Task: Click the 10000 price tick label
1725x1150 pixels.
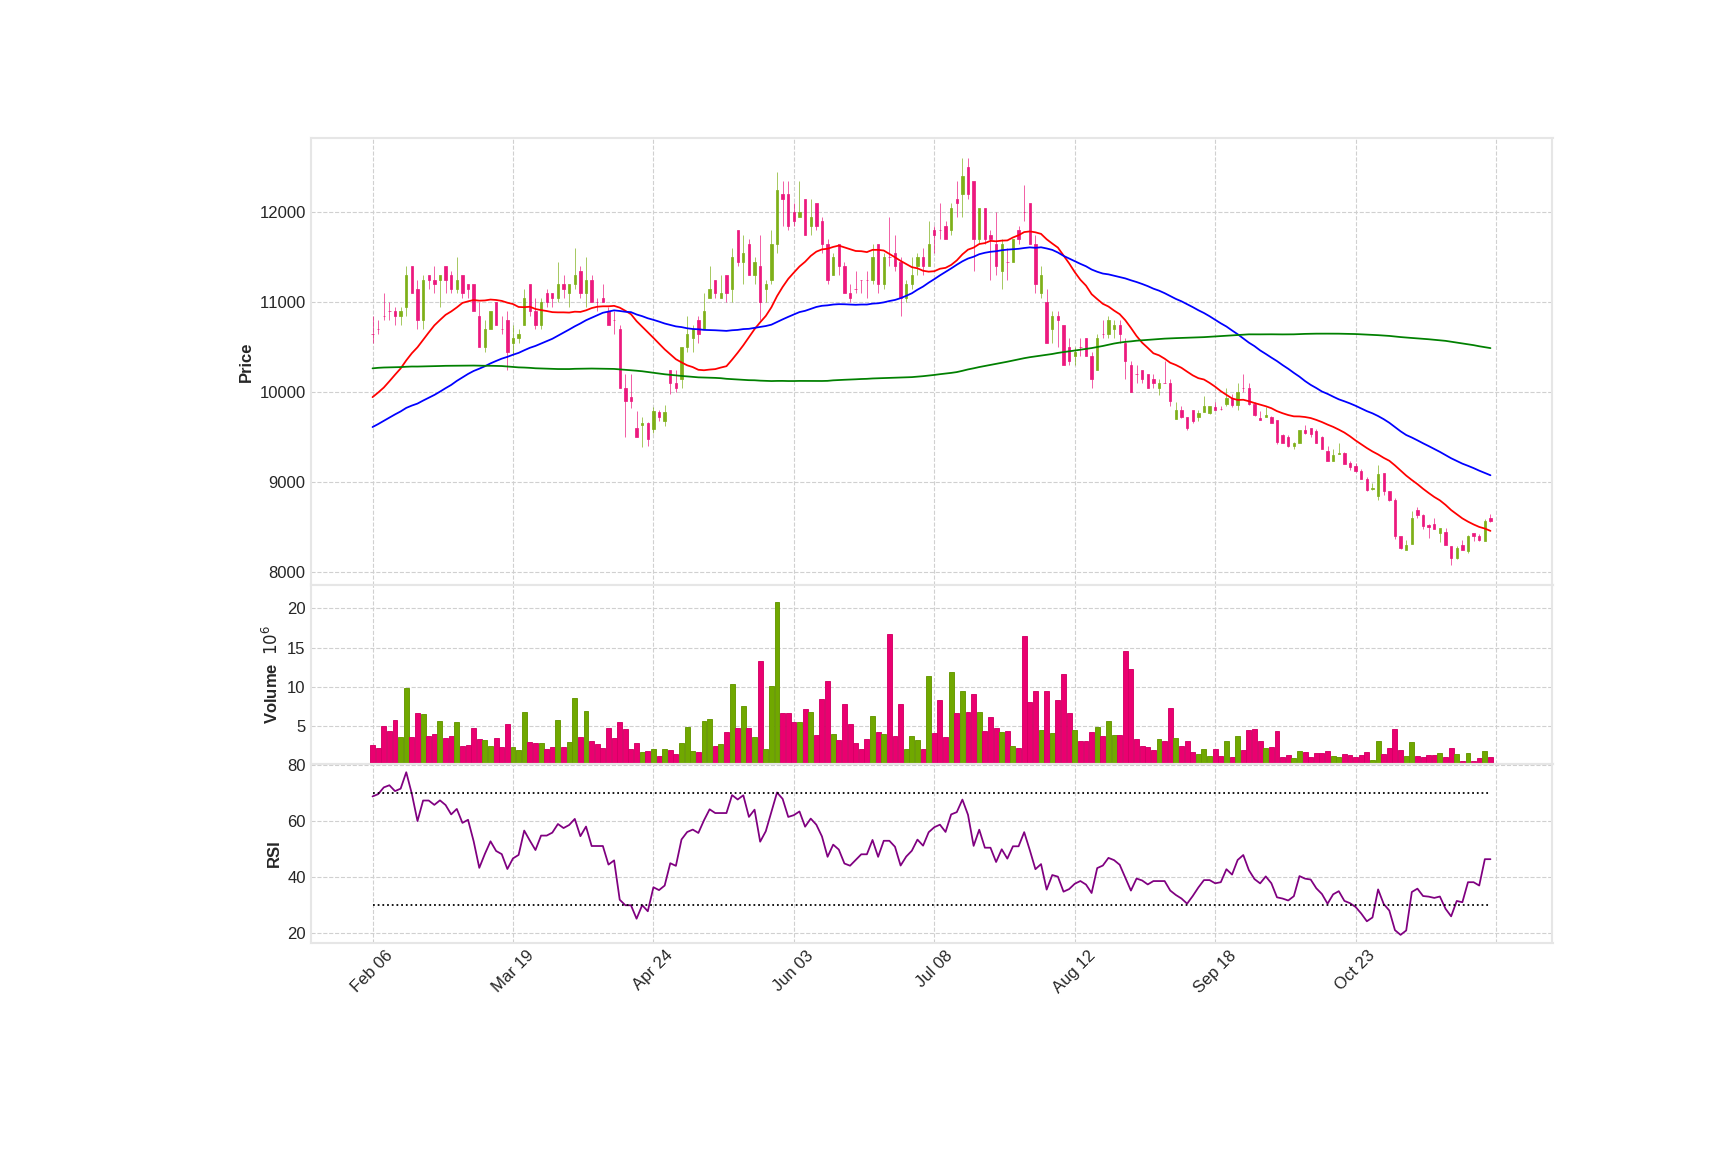Action: [x=282, y=392]
